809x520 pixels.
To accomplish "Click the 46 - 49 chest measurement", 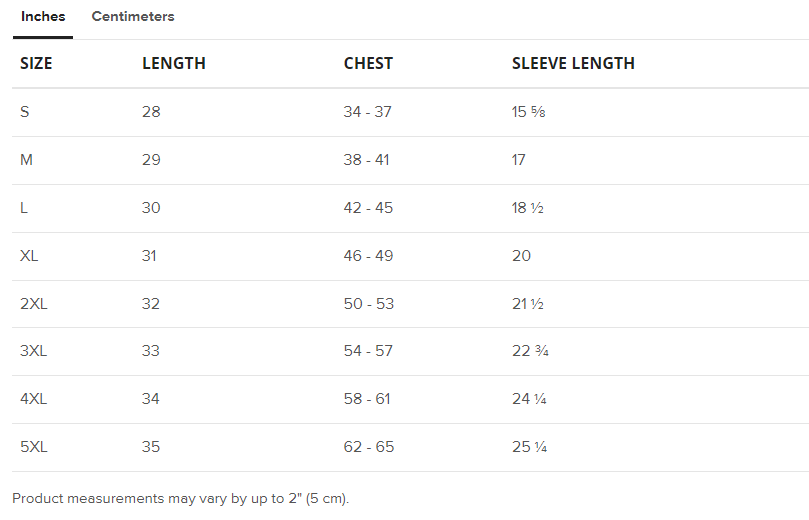I will pyautogui.click(x=368, y=256).
